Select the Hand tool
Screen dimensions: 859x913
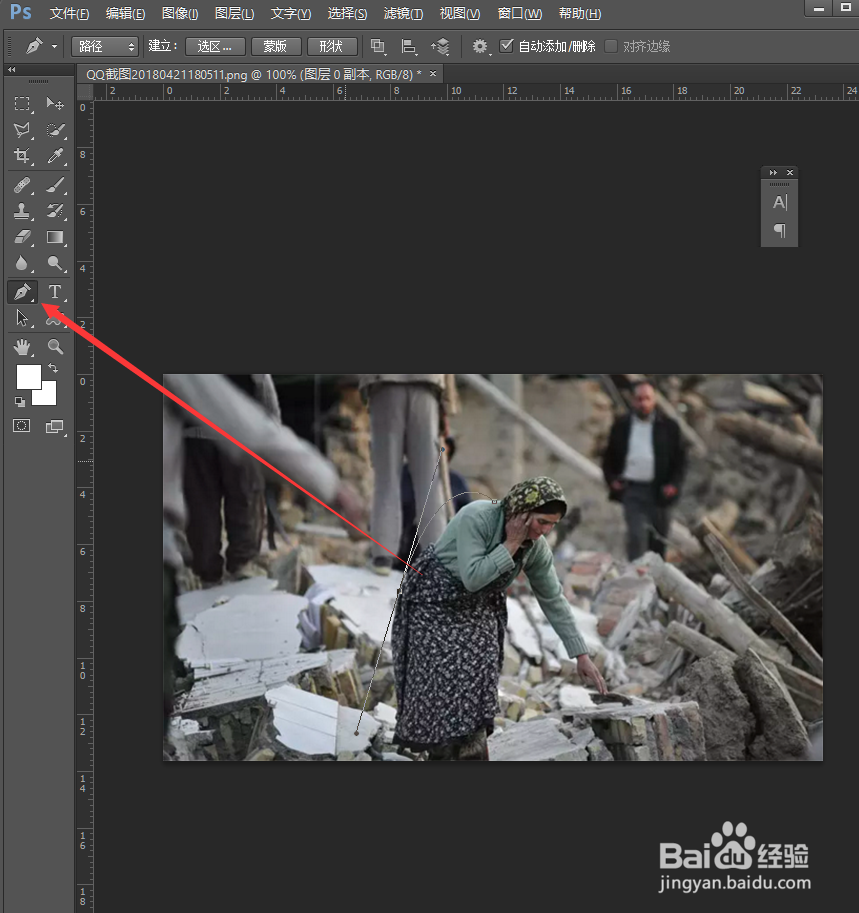click(22, 347)
